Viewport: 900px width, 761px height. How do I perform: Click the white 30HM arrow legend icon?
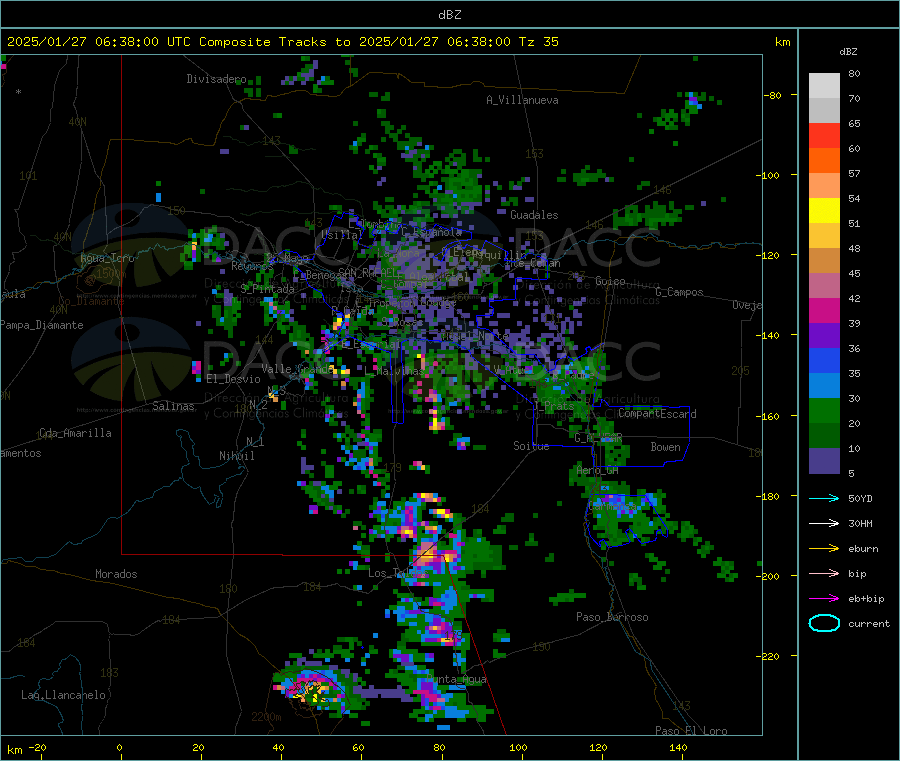[x=824, y=523]
